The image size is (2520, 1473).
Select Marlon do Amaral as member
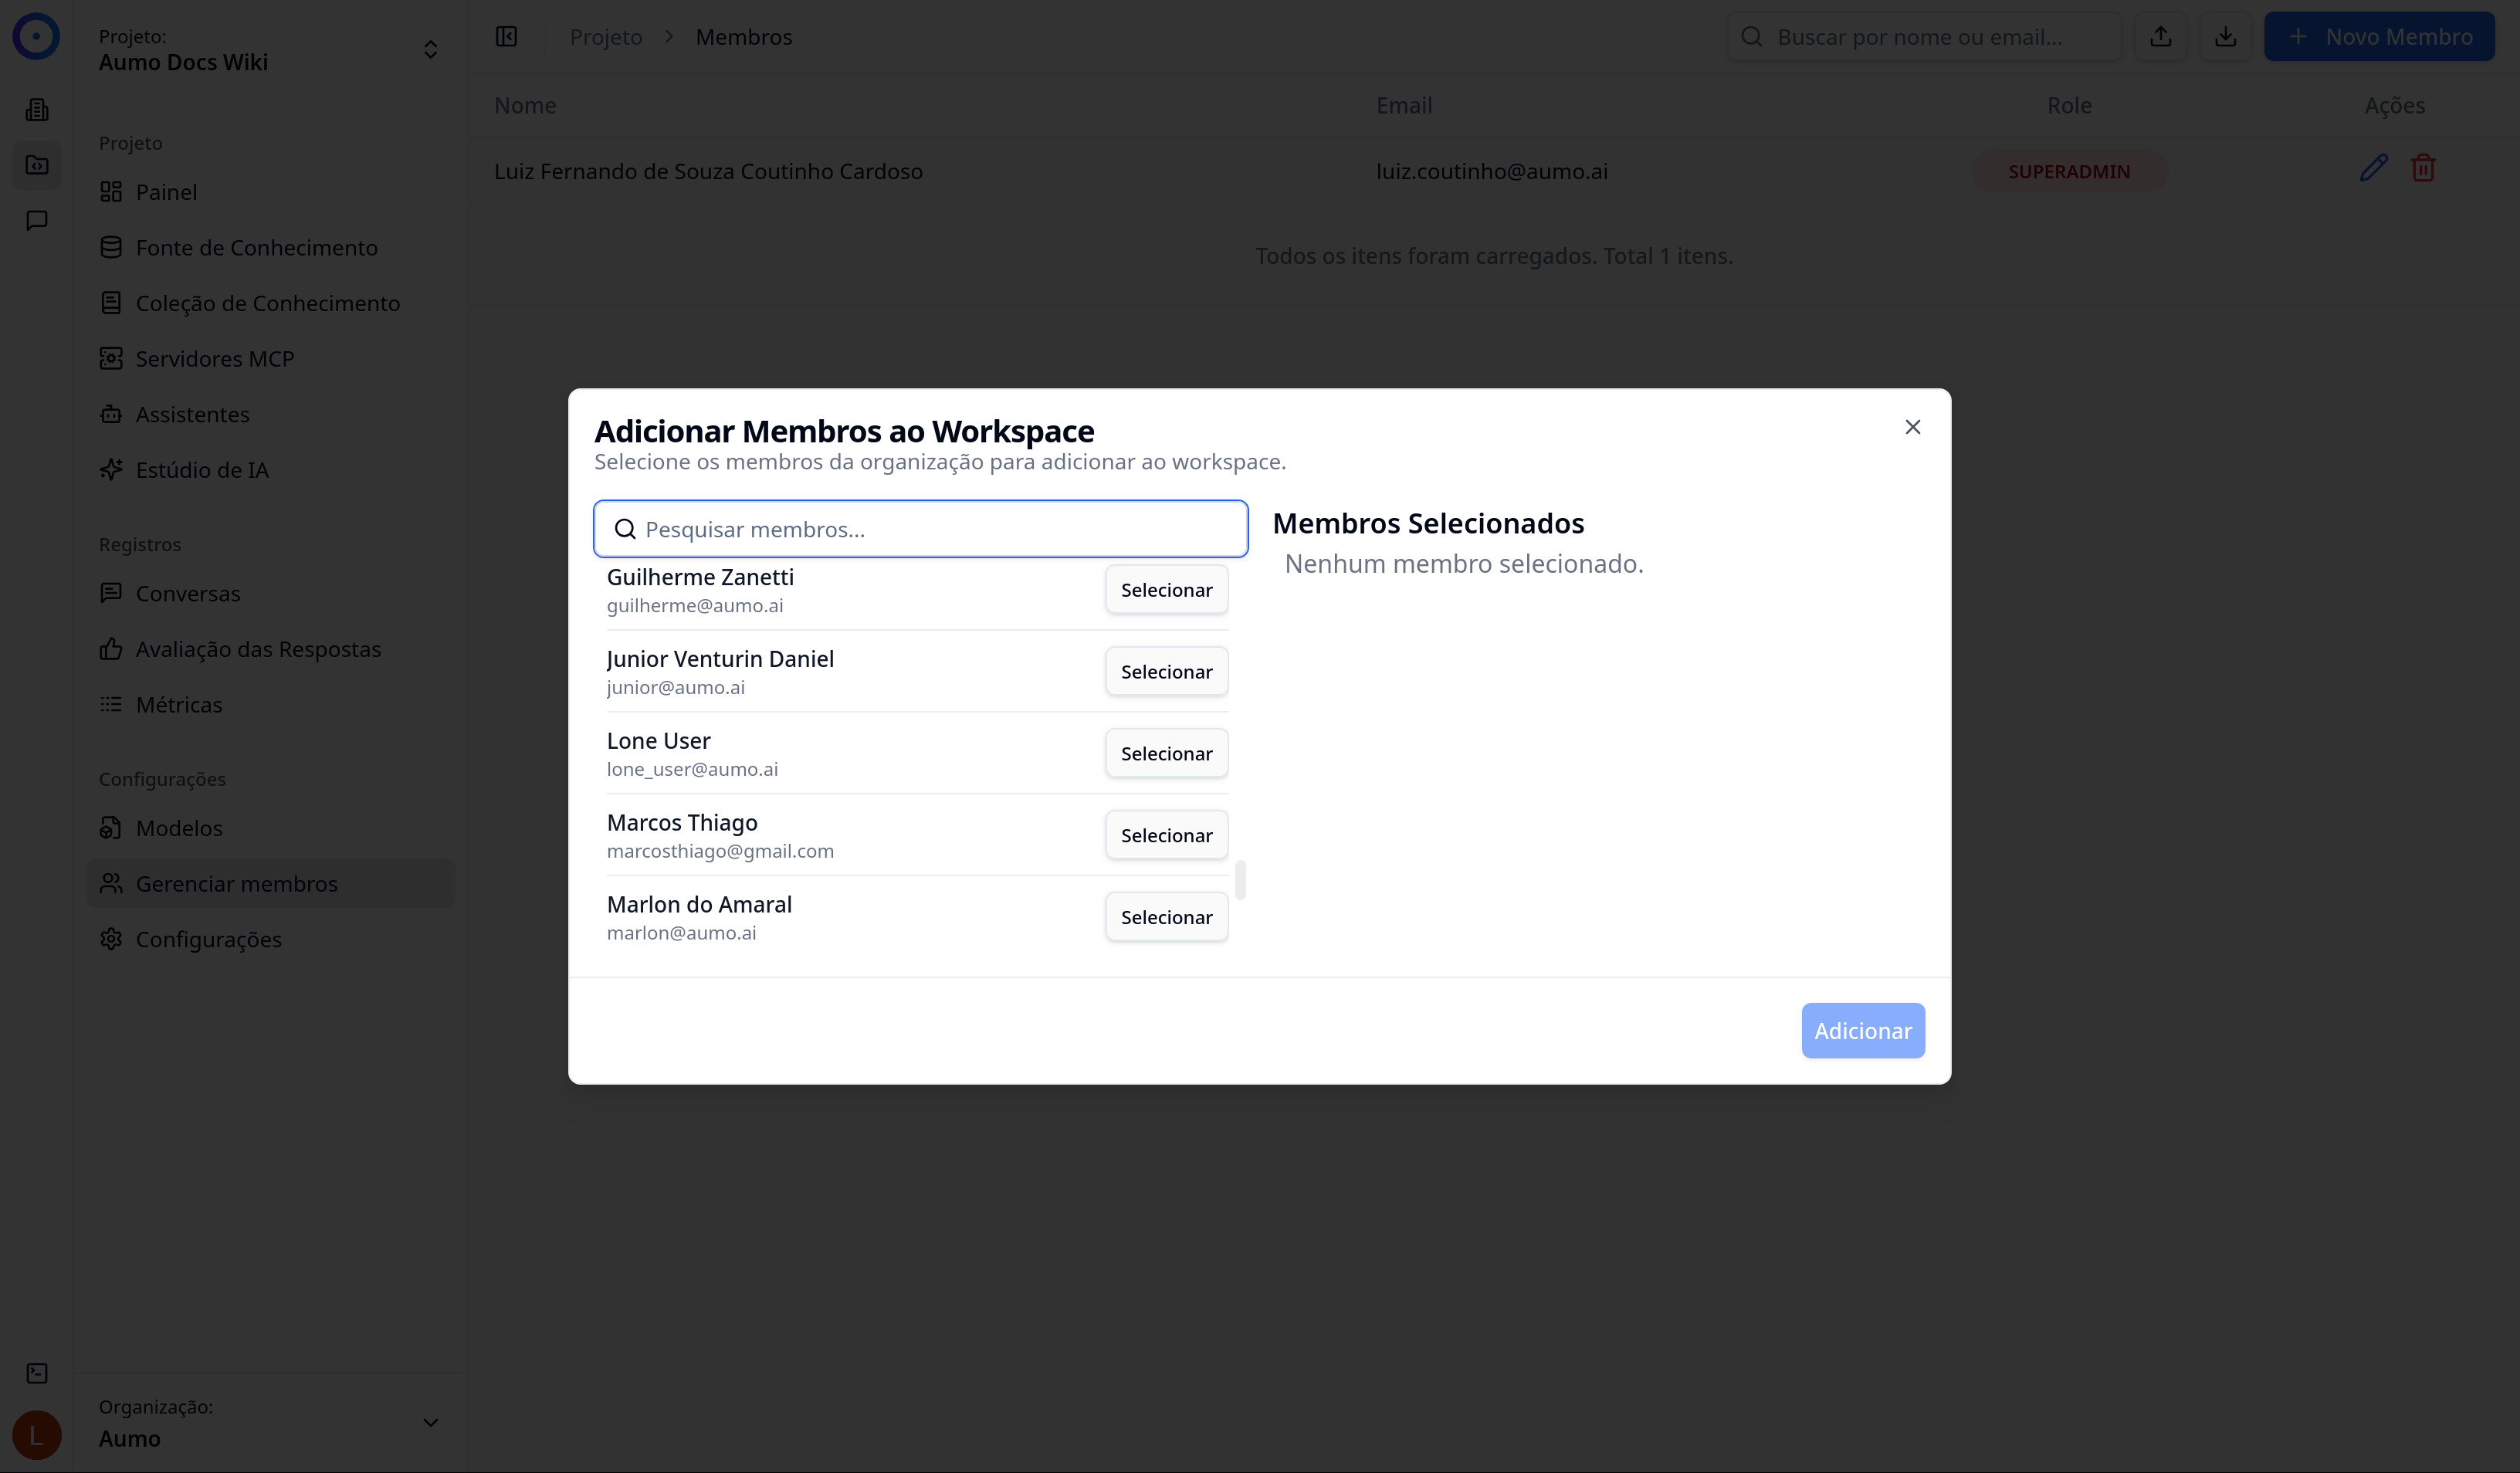click(1166, 917)
